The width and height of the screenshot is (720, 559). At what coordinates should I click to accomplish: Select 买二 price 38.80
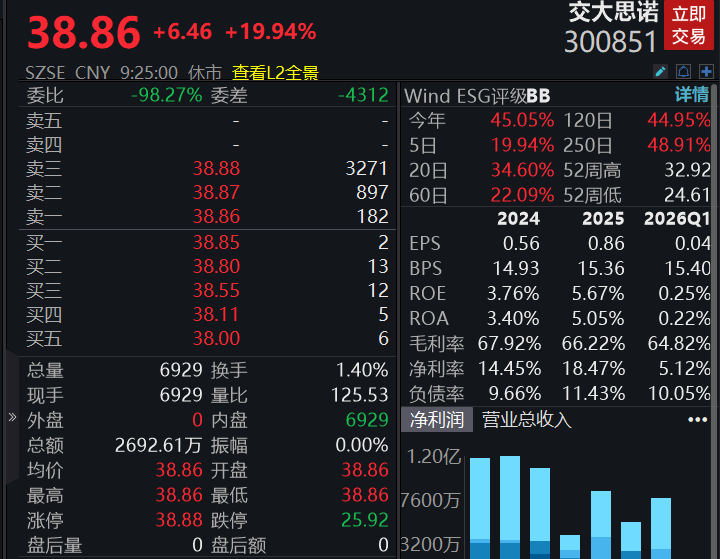(216, 266)
